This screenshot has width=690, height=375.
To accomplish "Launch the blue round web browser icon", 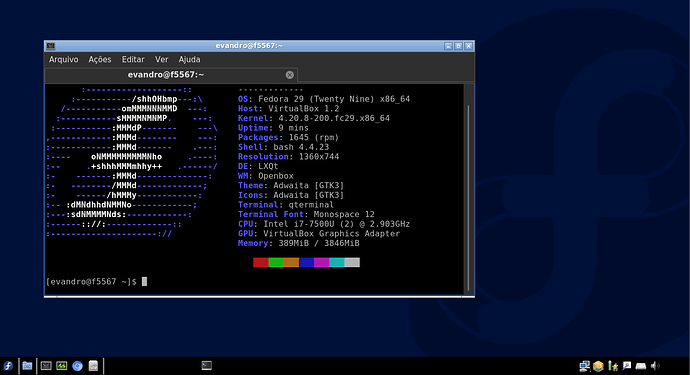I will click(77, 366).
